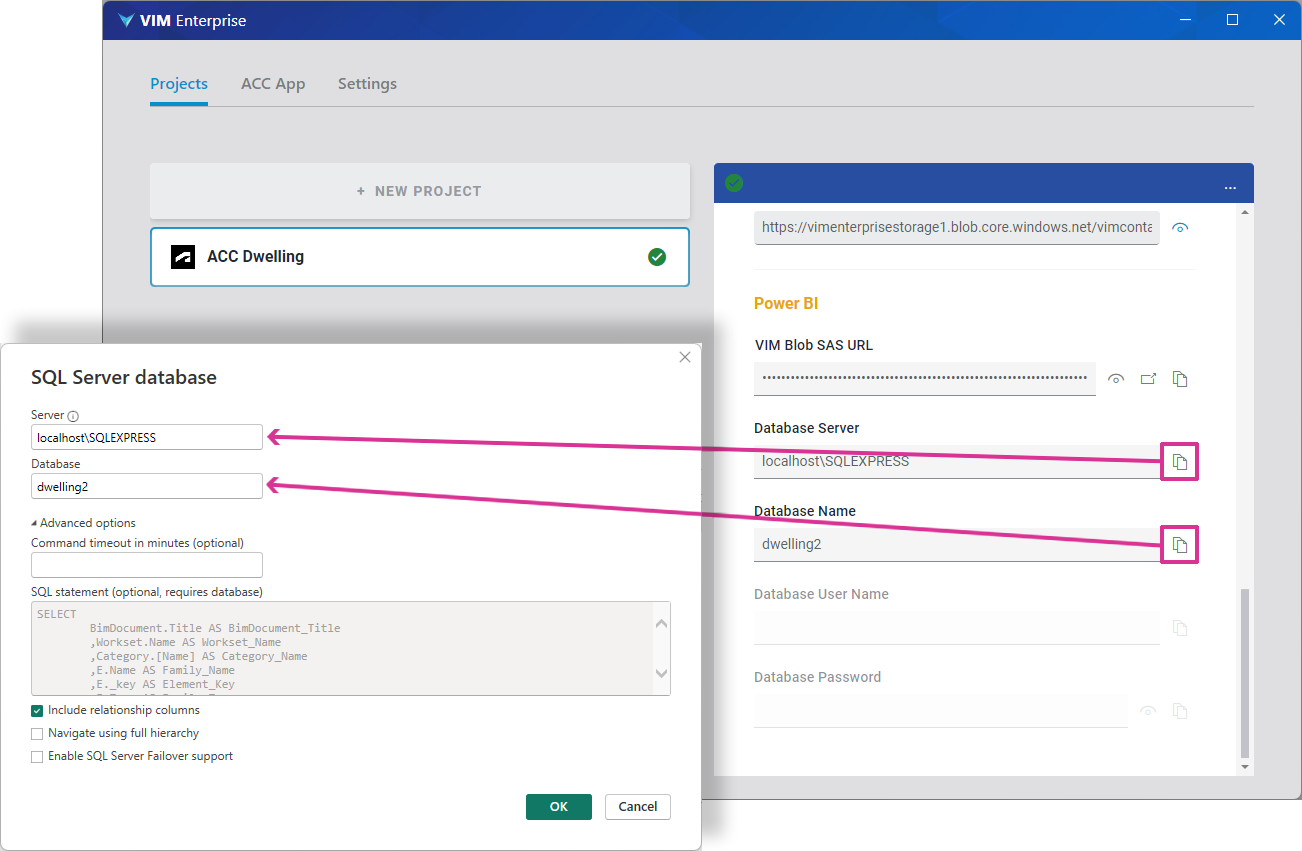
Task: Click the green status check in panel header
Action: coord(734,183)
